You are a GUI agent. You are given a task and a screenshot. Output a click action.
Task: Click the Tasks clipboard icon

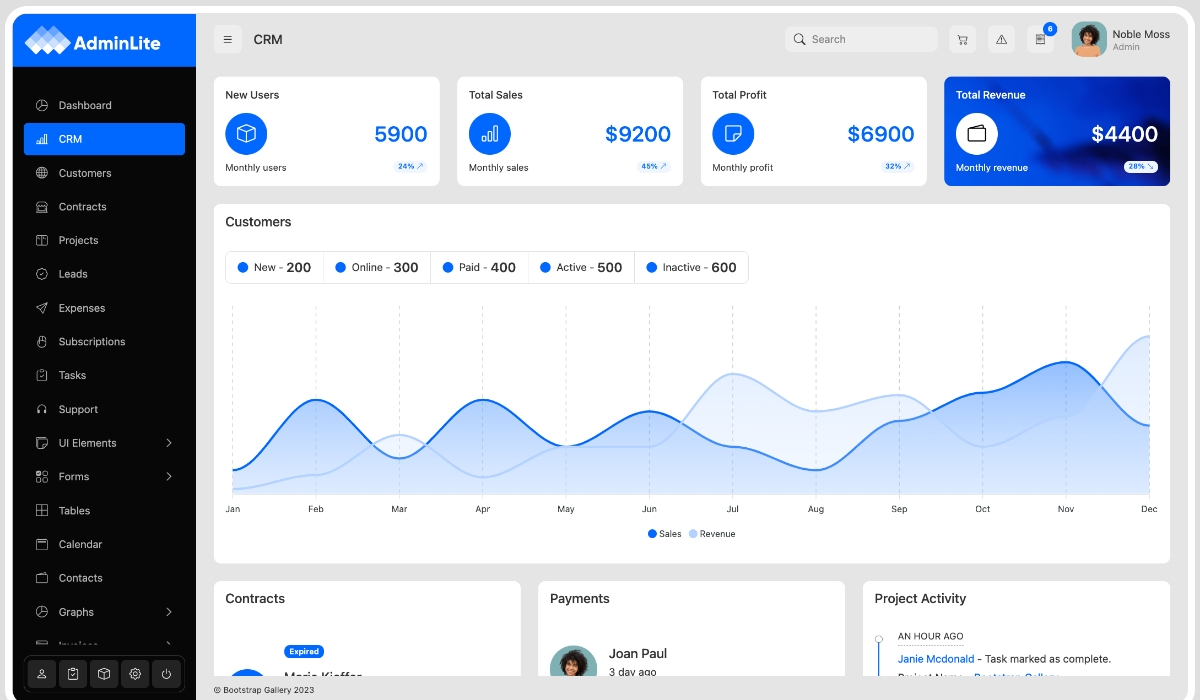pyautogui.click(x=42, y=375)
